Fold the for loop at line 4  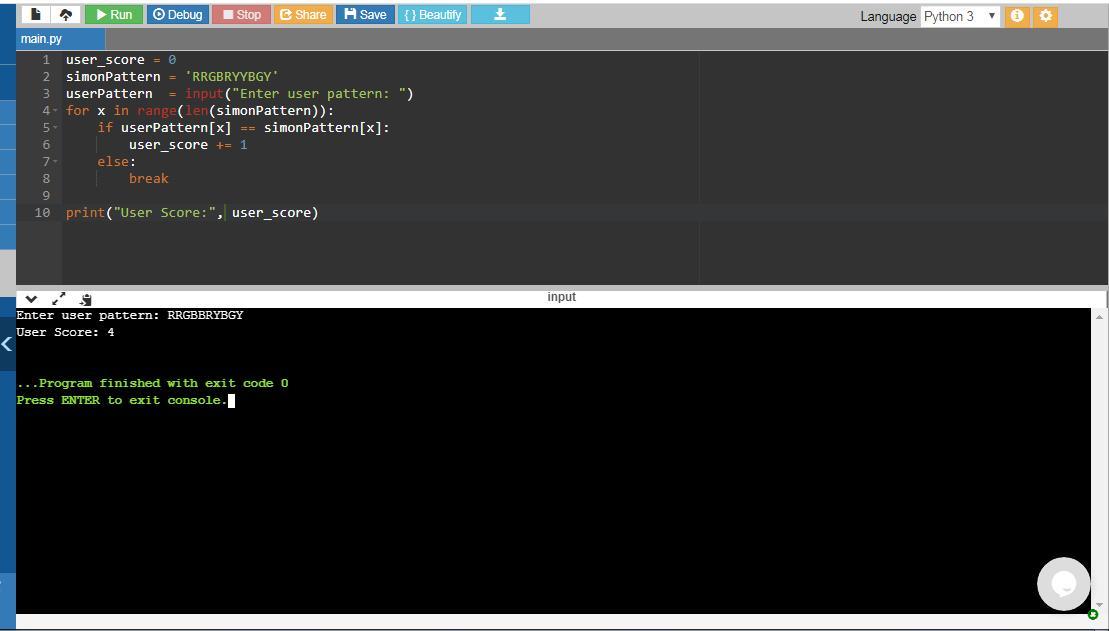55,111
